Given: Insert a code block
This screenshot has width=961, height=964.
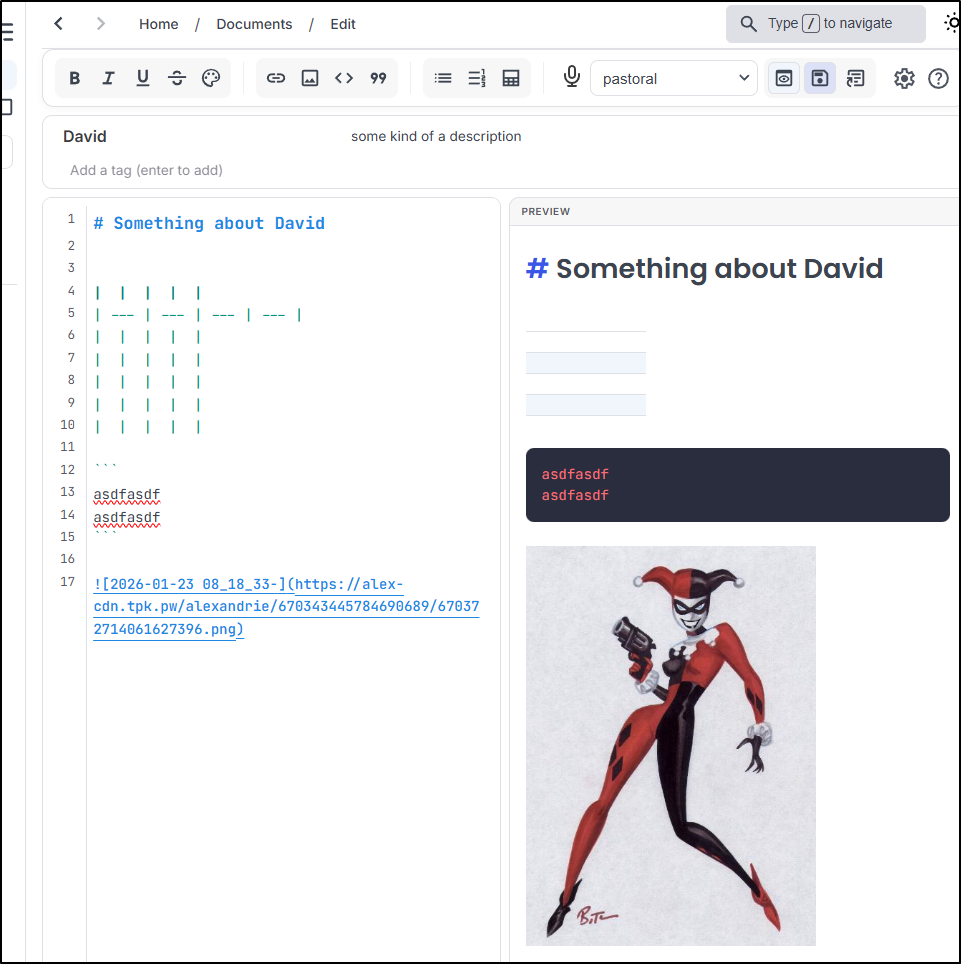Looking at the screenshot, I should [x=344, y=78].
